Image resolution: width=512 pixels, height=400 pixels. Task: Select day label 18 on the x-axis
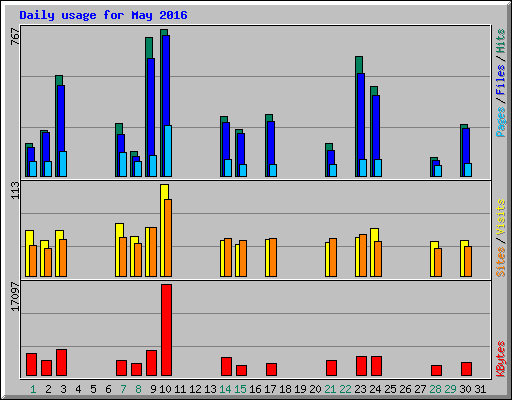285,389
